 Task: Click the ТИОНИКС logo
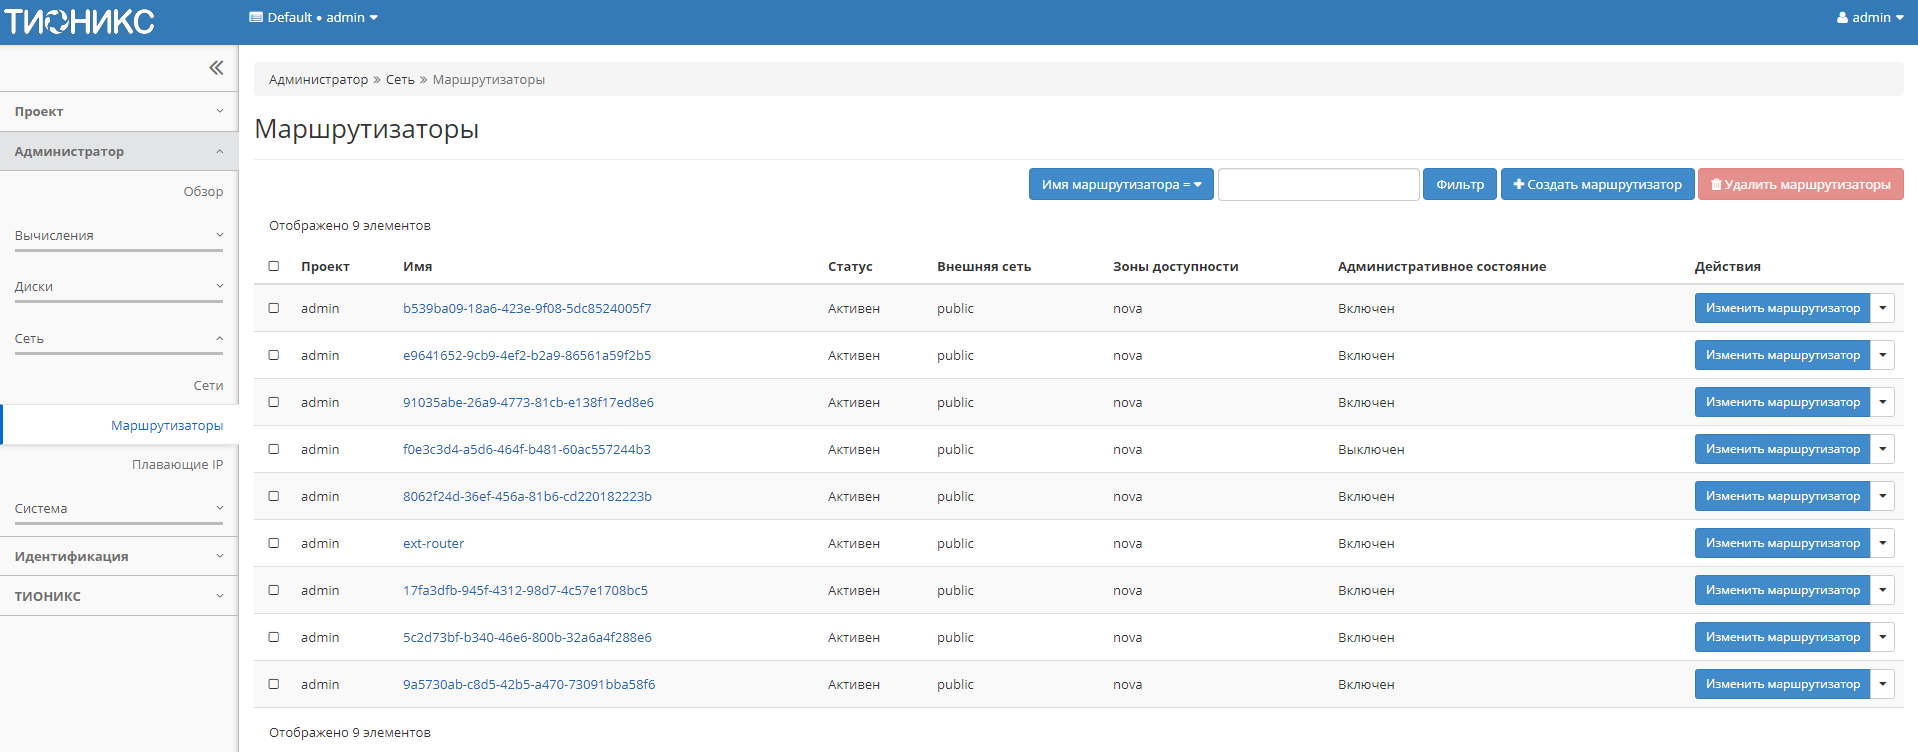(x=80, y=21)
